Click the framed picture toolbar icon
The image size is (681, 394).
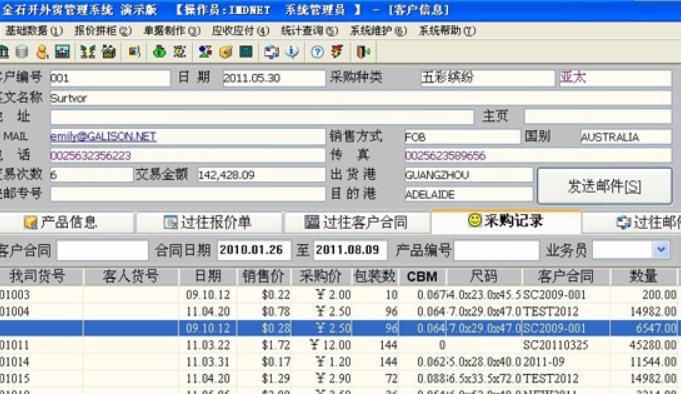62,52
